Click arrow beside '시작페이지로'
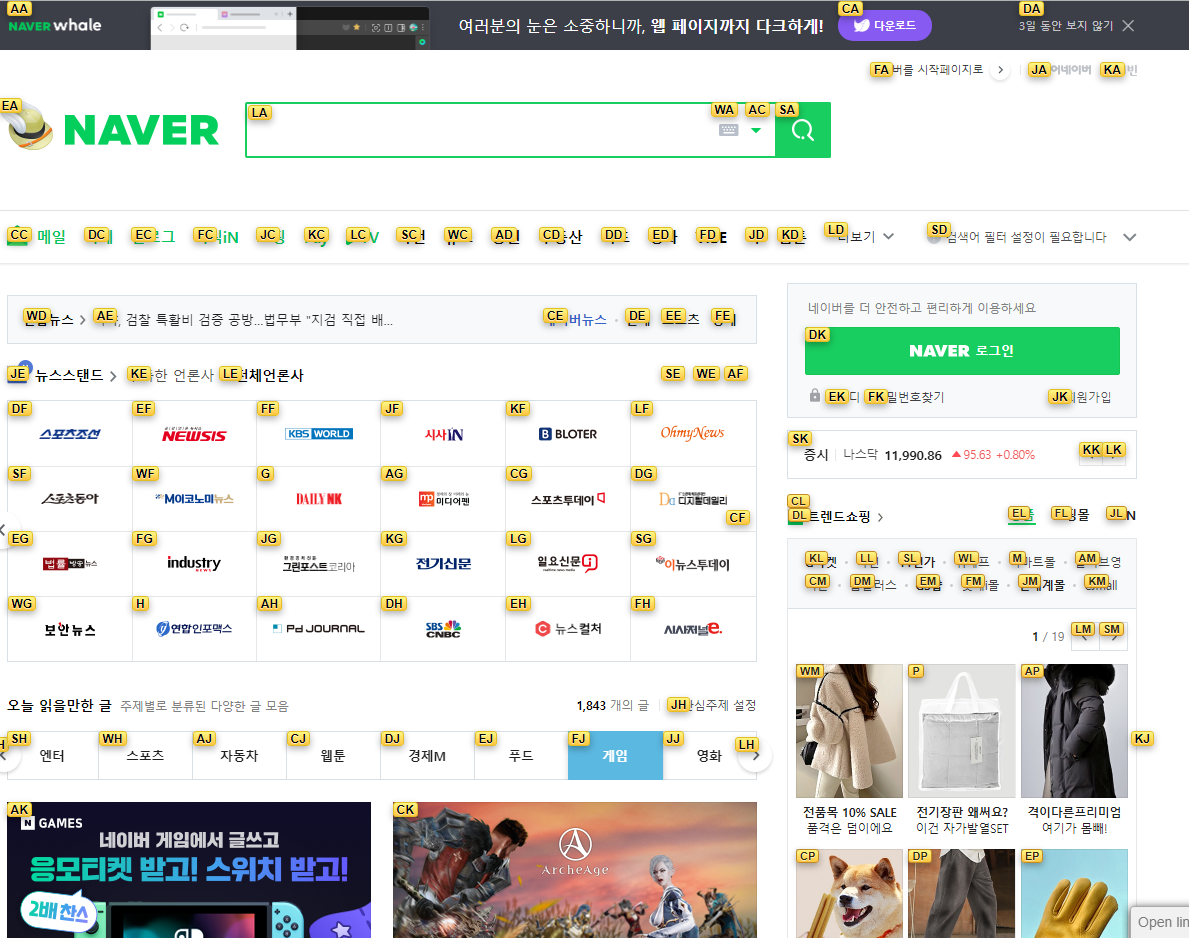 tap(1000, 70)
